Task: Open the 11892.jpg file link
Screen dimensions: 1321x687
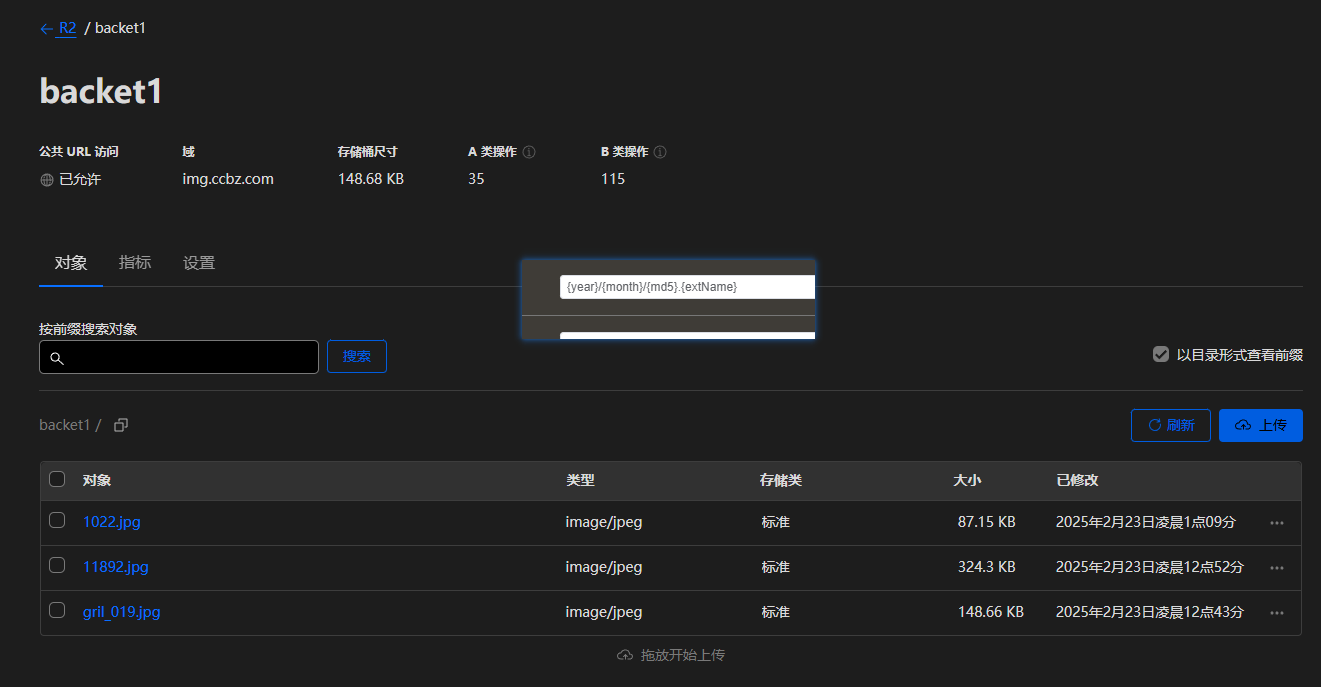Action: point(115,567)
